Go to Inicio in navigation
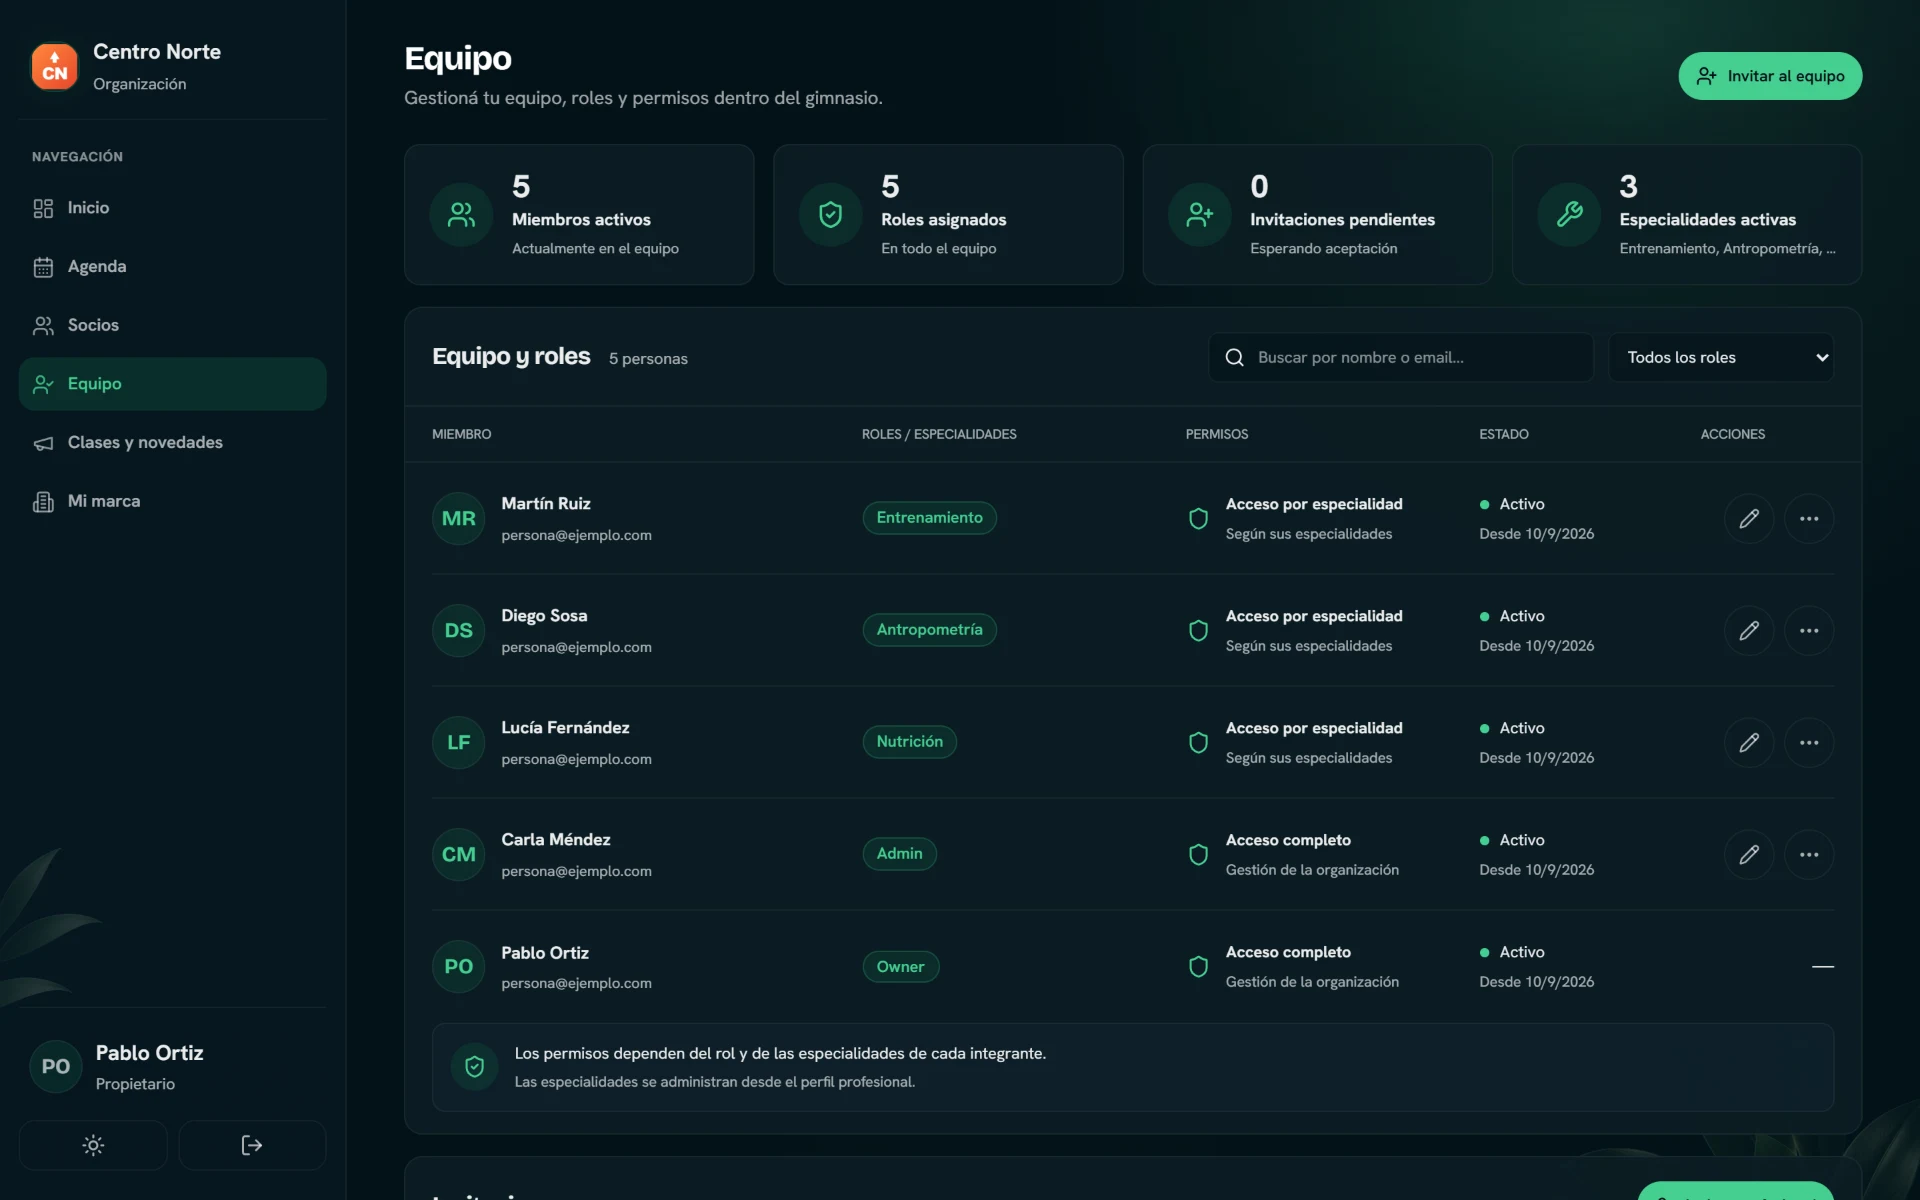 click(172, 208)
